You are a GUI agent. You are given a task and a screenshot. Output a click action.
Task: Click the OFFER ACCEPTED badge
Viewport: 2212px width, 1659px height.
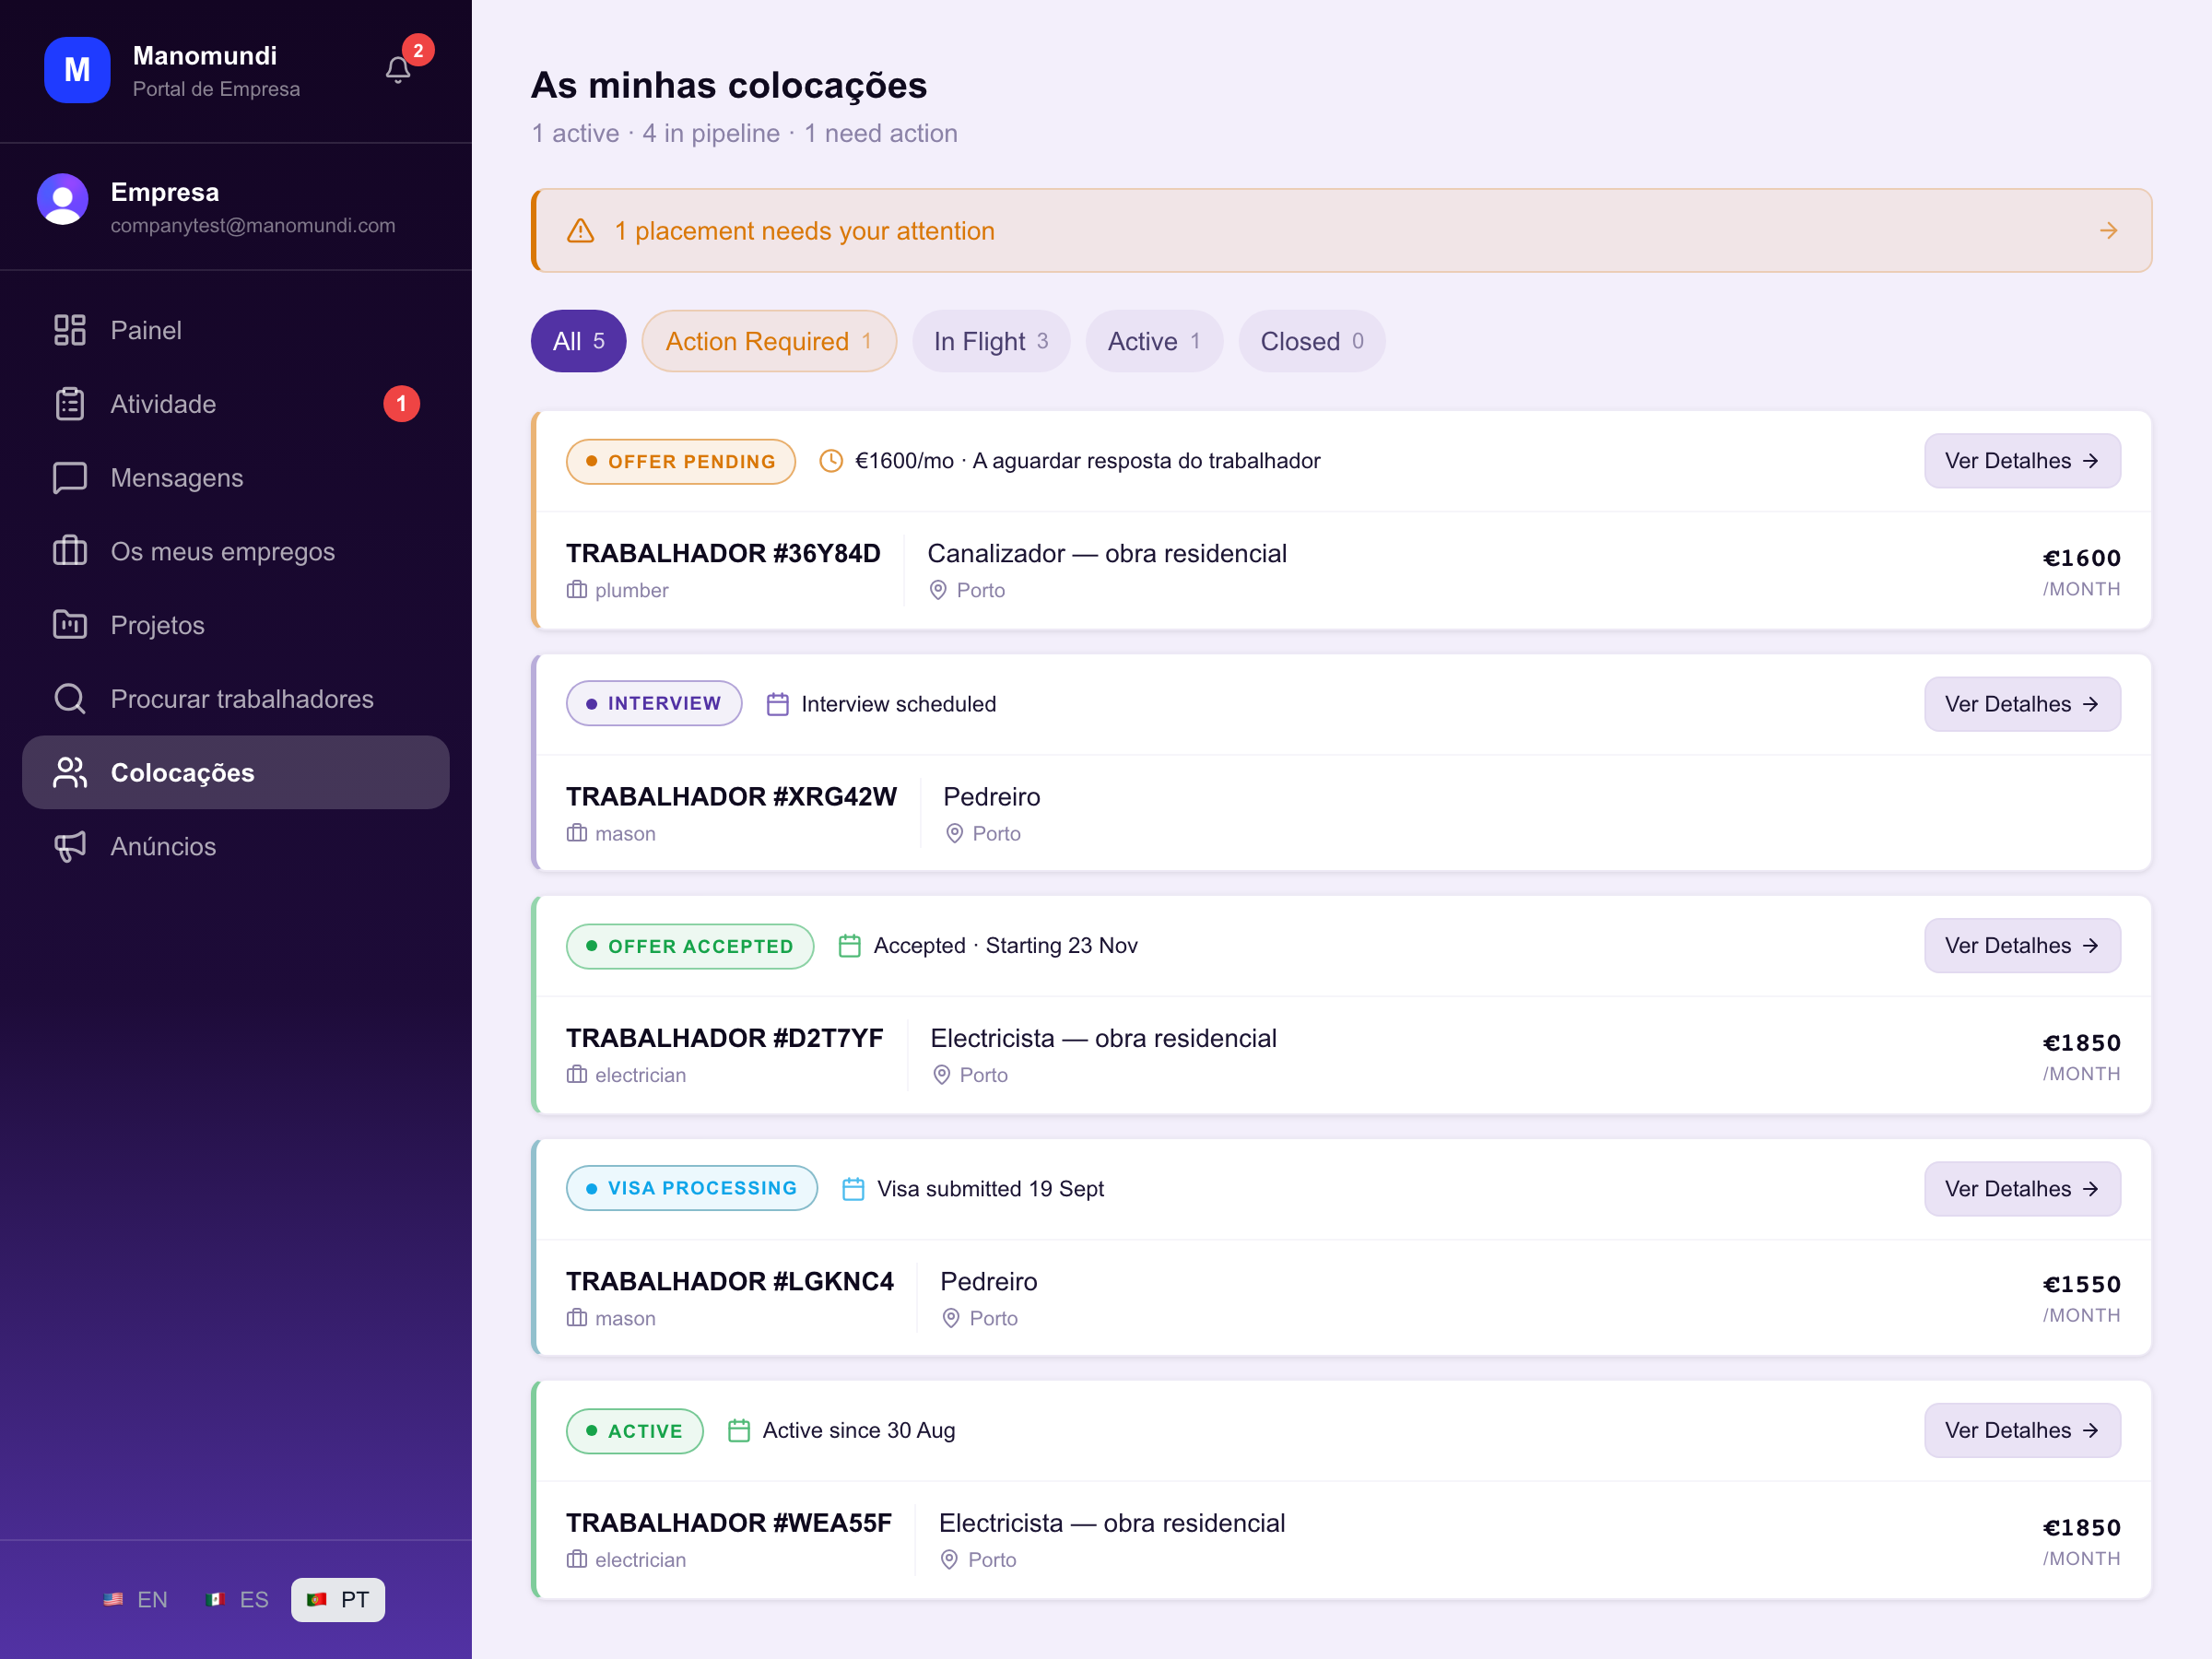tap(690, 946)
